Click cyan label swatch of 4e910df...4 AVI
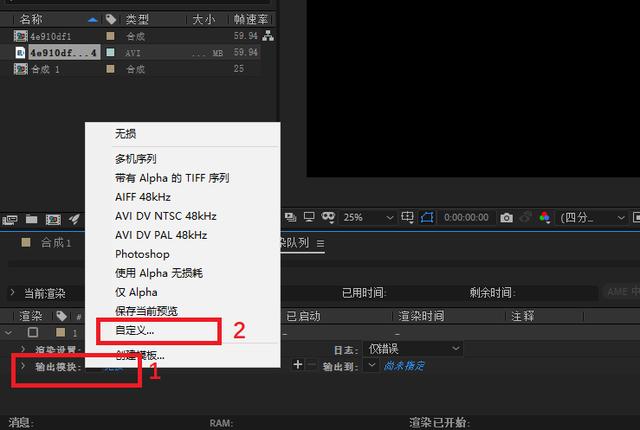This screenshot has width=640, height=430. pyautogui.click(x=110, y=52)
